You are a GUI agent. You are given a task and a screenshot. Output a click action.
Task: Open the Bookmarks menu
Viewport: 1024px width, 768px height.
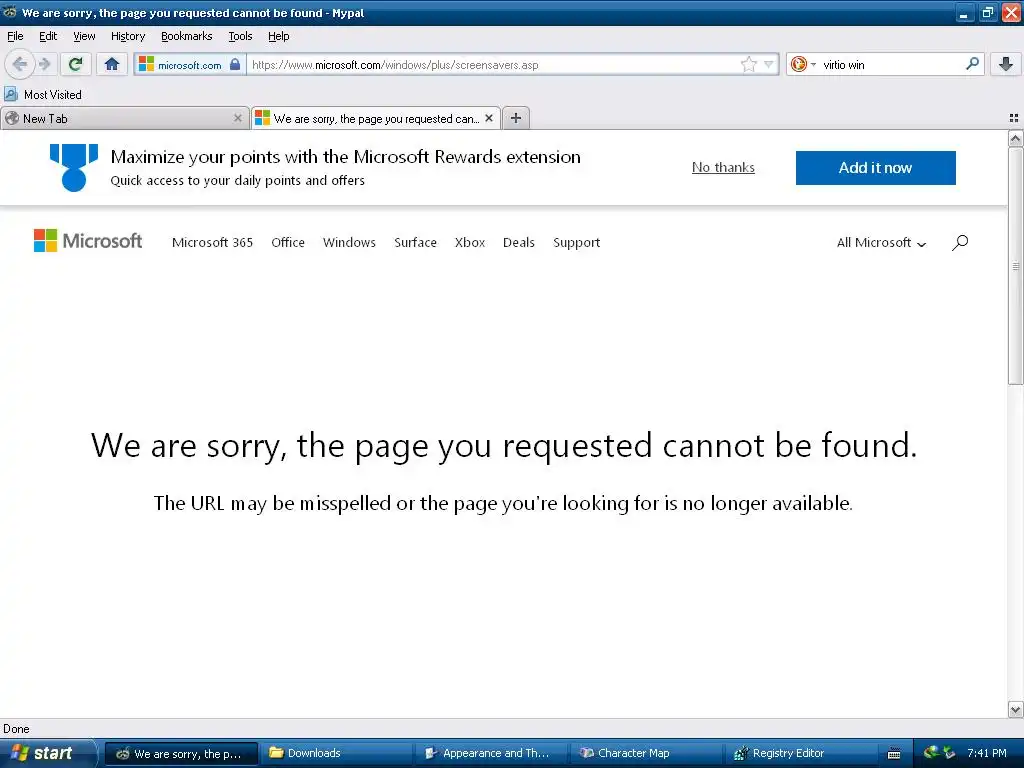click(187, 36)
